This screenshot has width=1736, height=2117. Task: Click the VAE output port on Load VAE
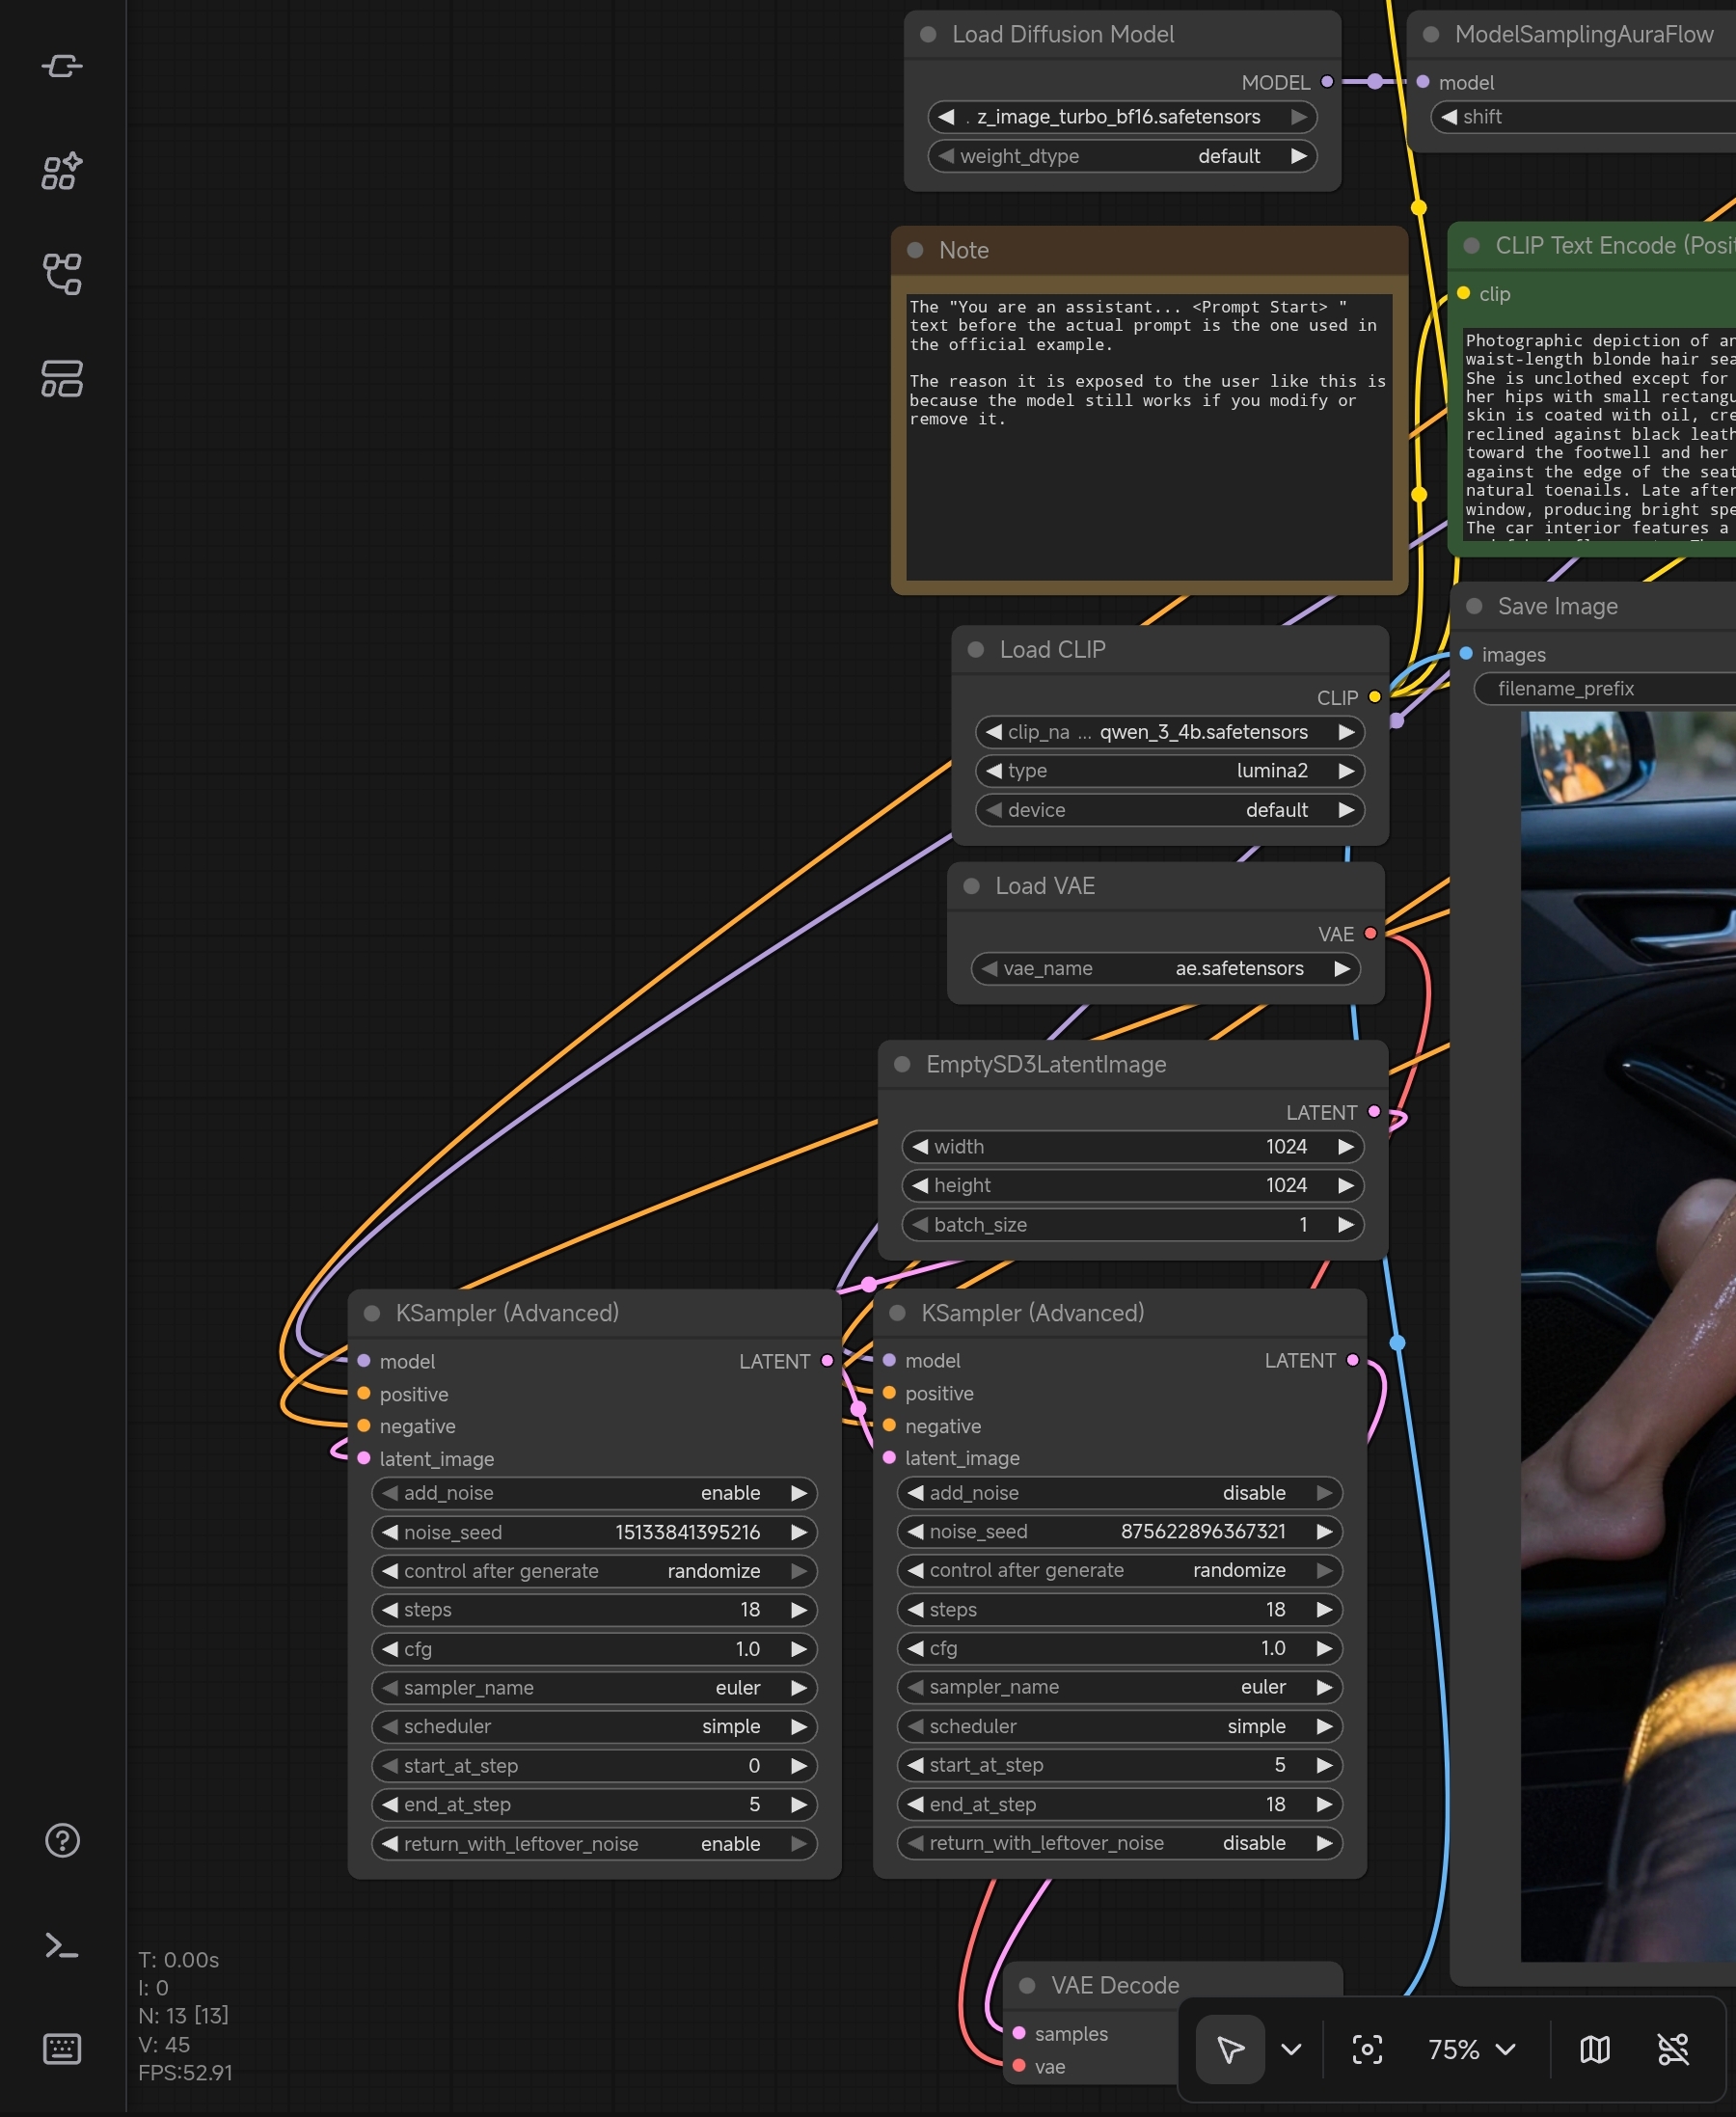1370,933
